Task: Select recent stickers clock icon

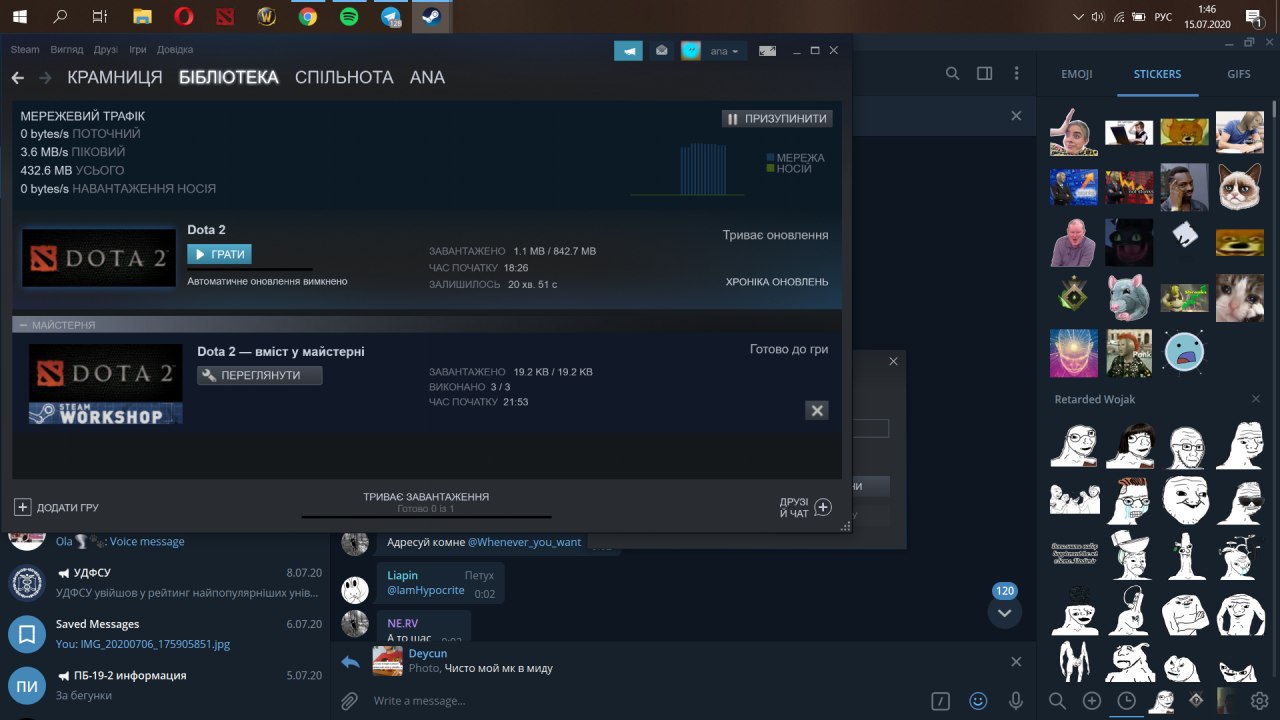Action: tap(1127, 701)
